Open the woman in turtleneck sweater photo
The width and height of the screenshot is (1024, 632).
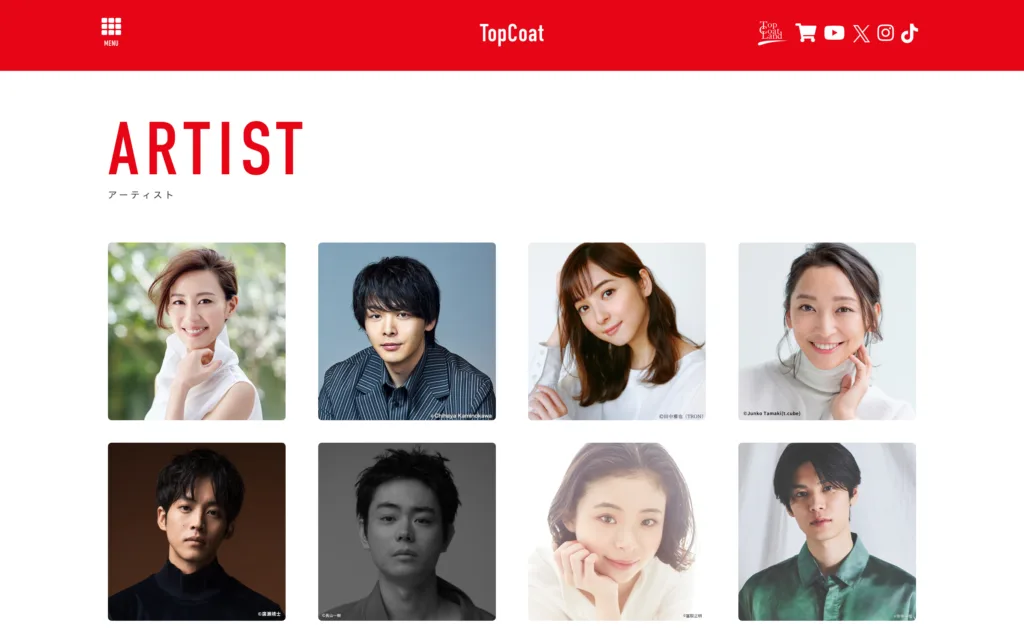827,331
